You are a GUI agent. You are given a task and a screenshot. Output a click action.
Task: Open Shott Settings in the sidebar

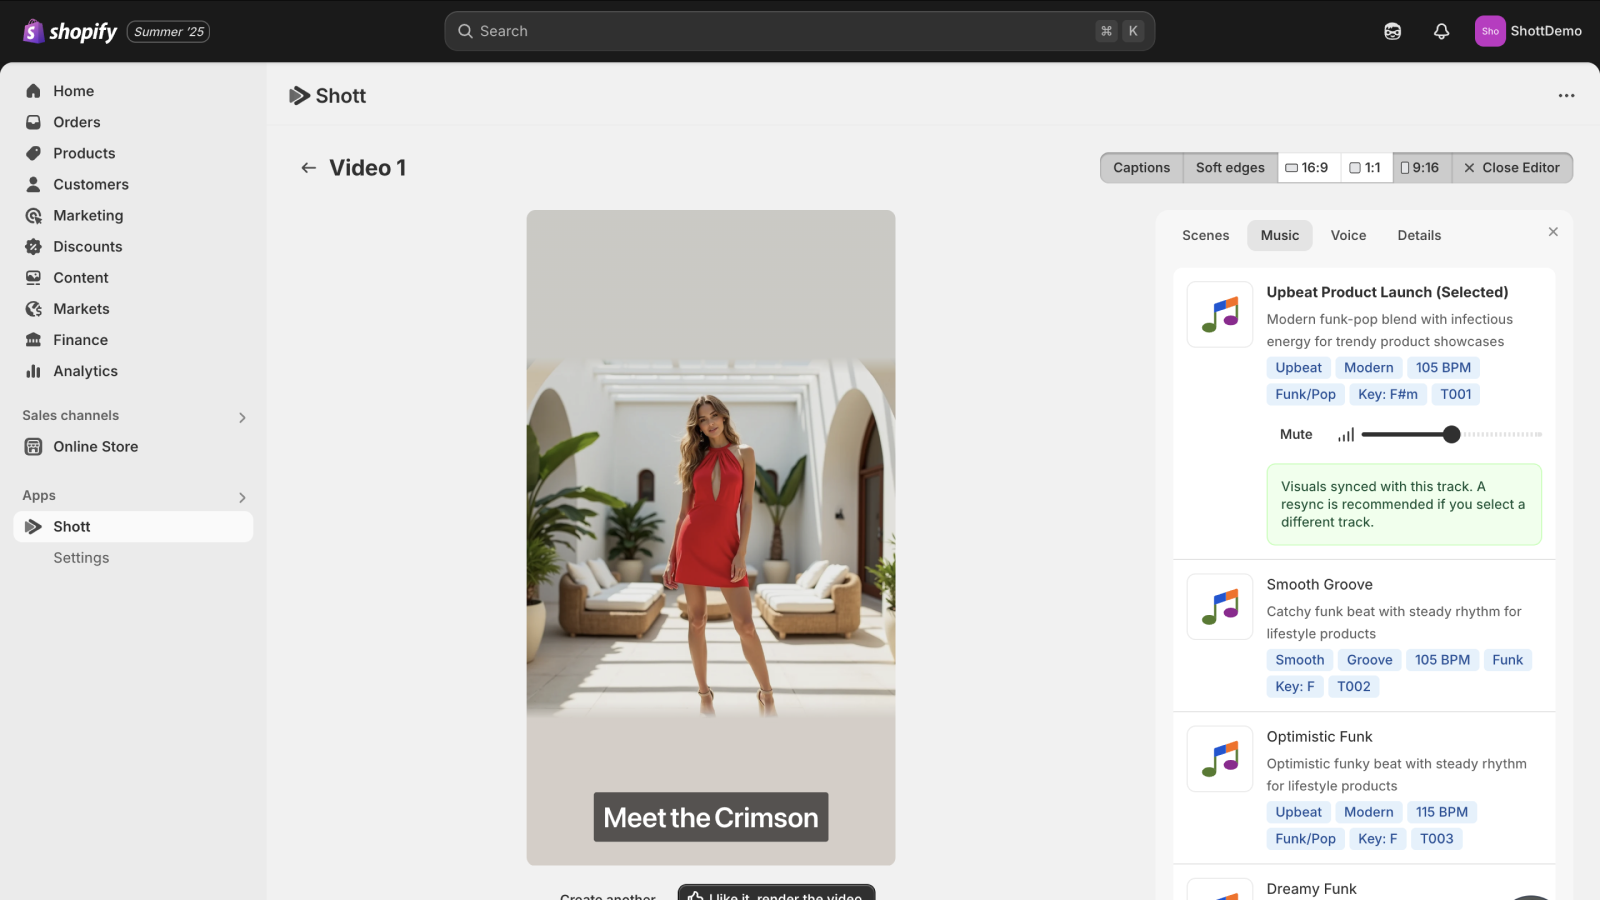tap(81, 558)
